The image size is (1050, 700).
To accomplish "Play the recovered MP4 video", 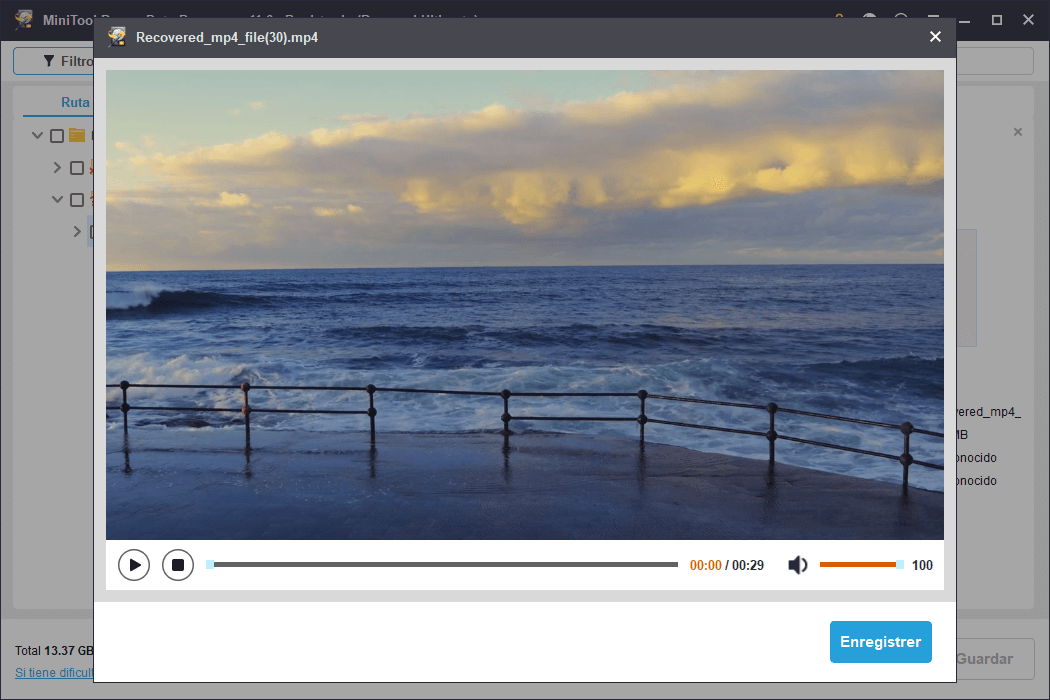I will coord(134,565).
